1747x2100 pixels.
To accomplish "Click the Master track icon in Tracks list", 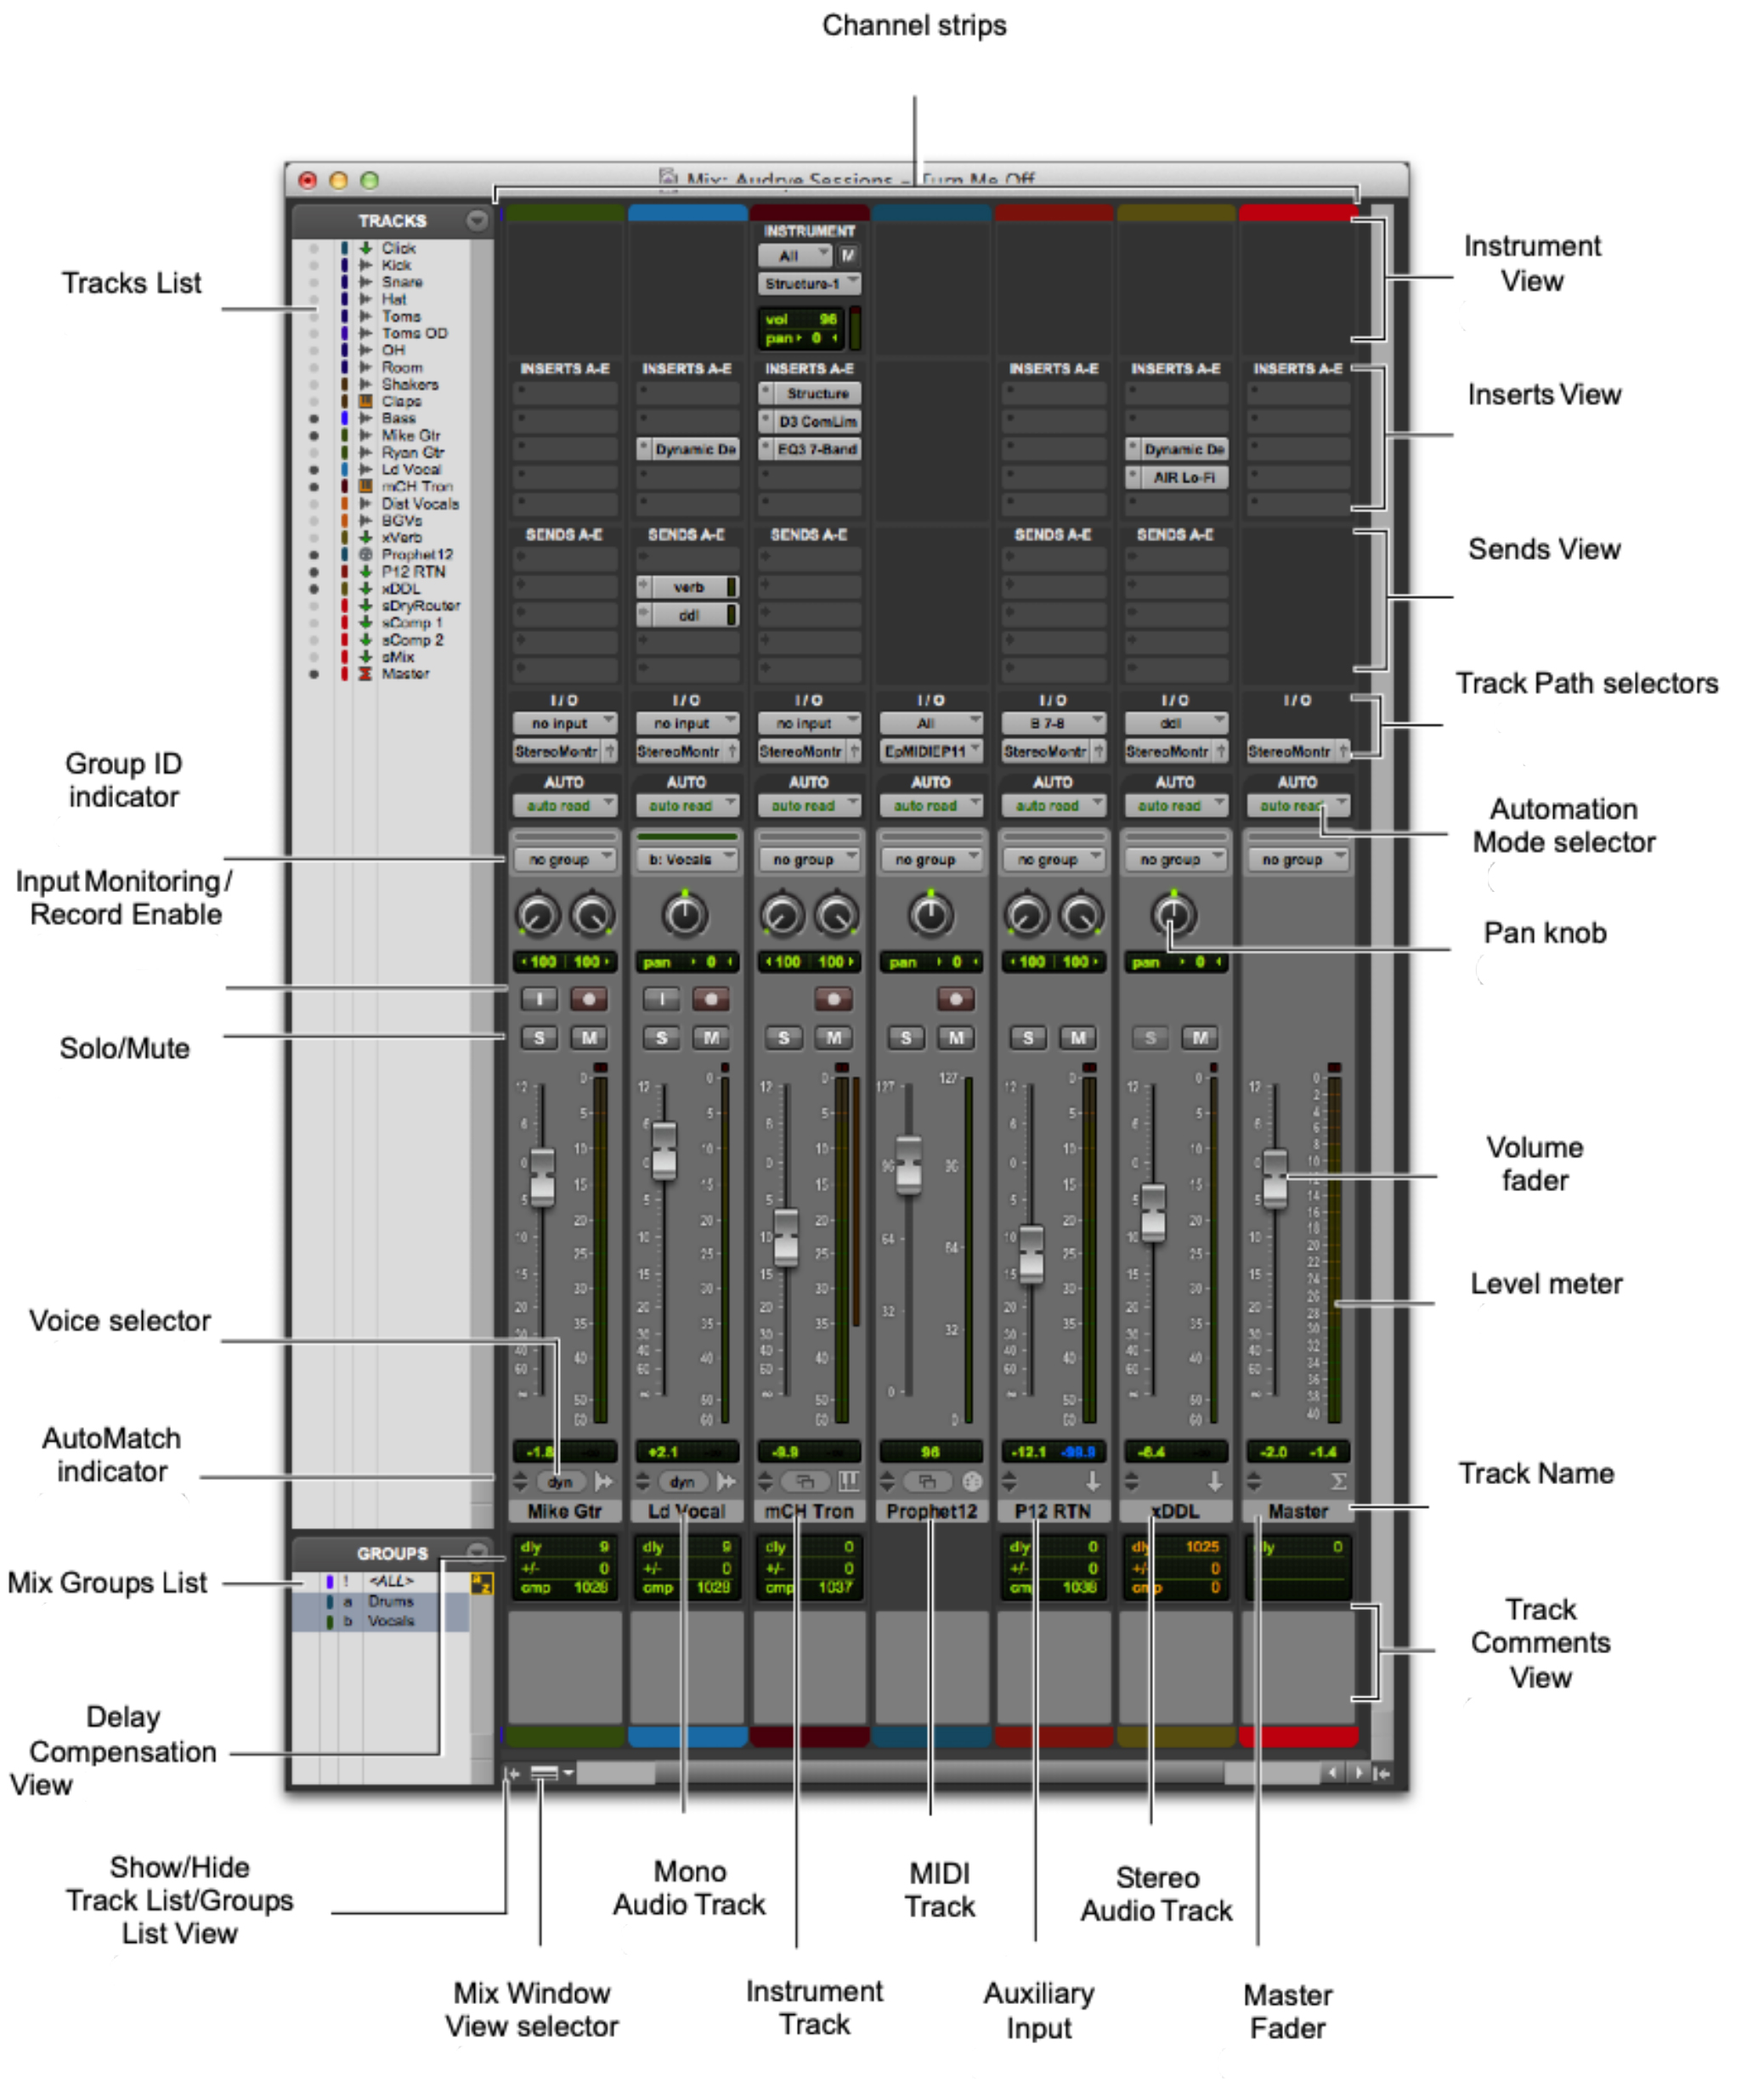I will pos(366,674).
